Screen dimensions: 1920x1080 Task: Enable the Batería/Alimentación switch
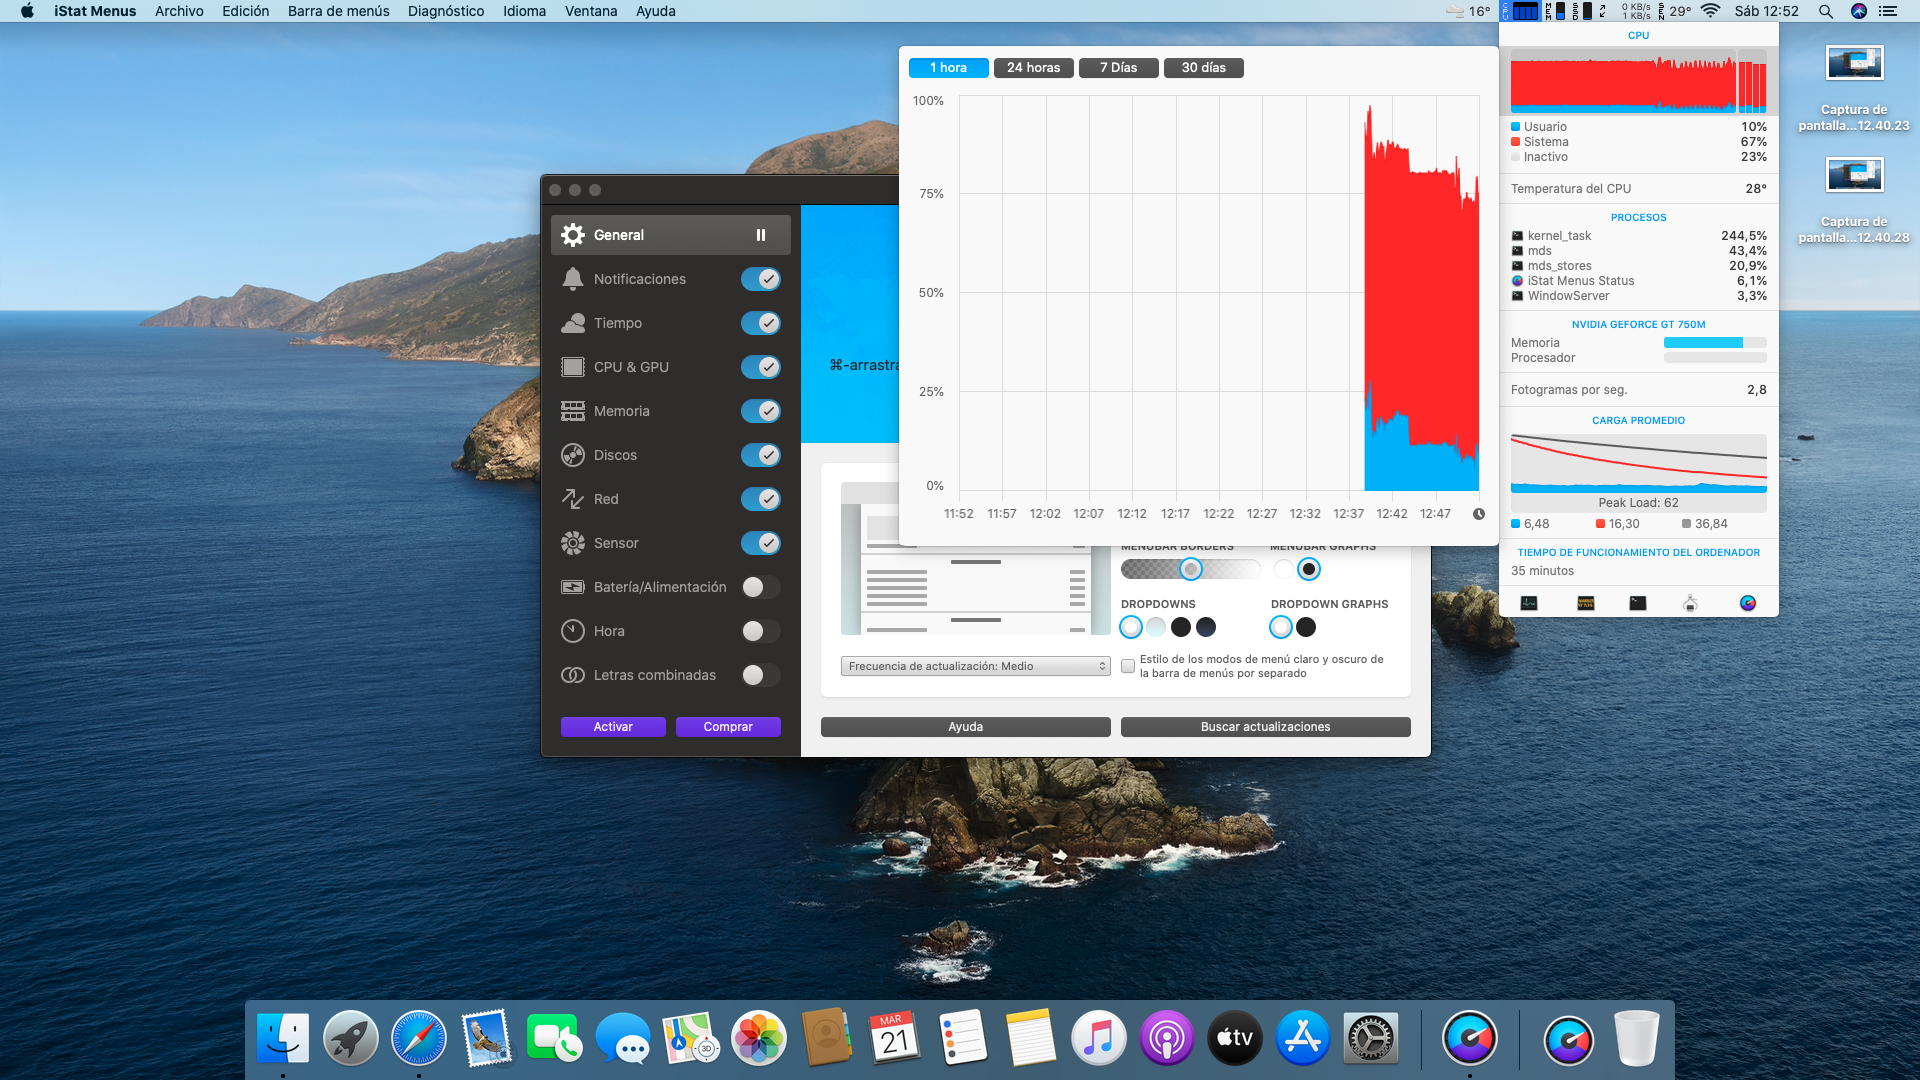[761, 587]
